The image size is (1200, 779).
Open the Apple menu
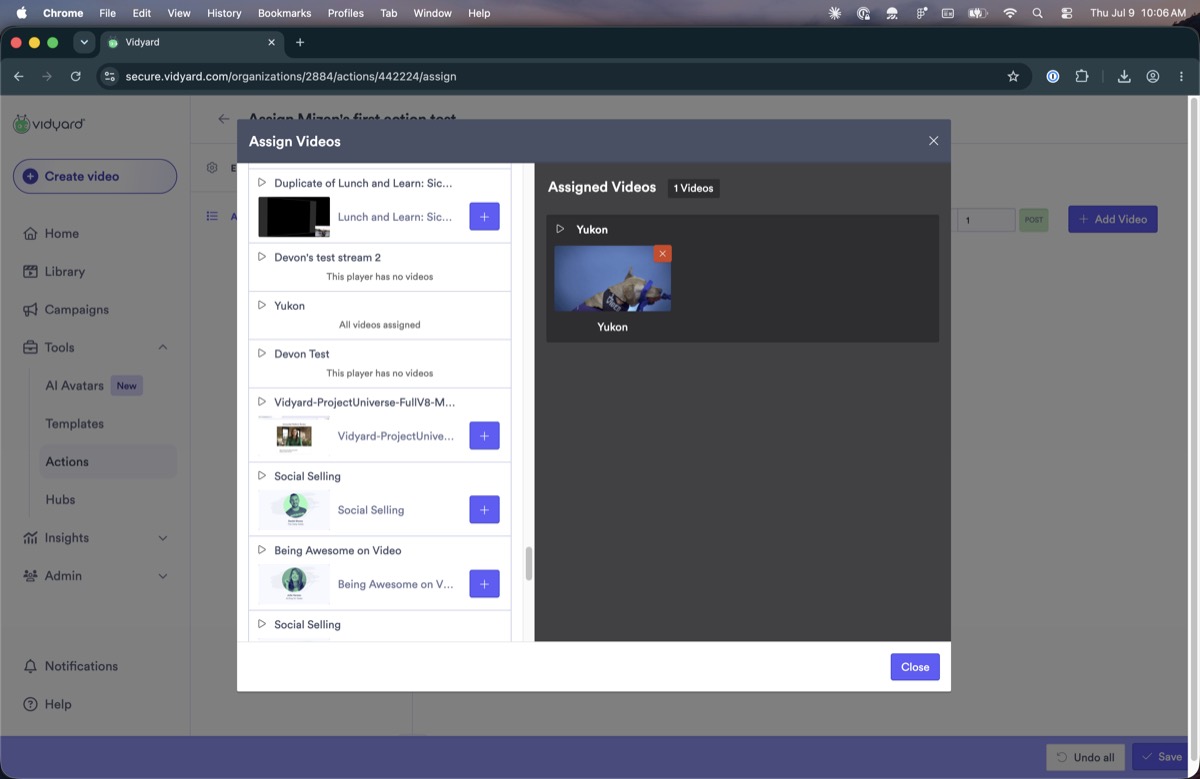21,13
